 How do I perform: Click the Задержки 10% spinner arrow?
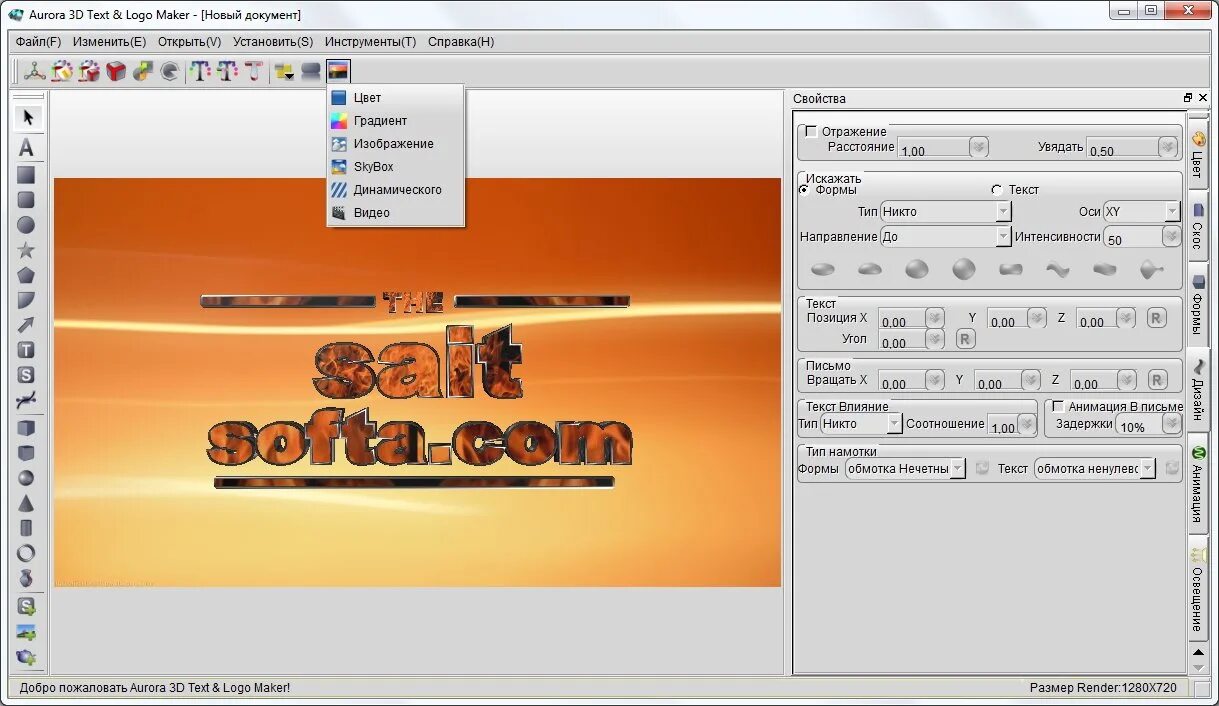[1171, 424]
